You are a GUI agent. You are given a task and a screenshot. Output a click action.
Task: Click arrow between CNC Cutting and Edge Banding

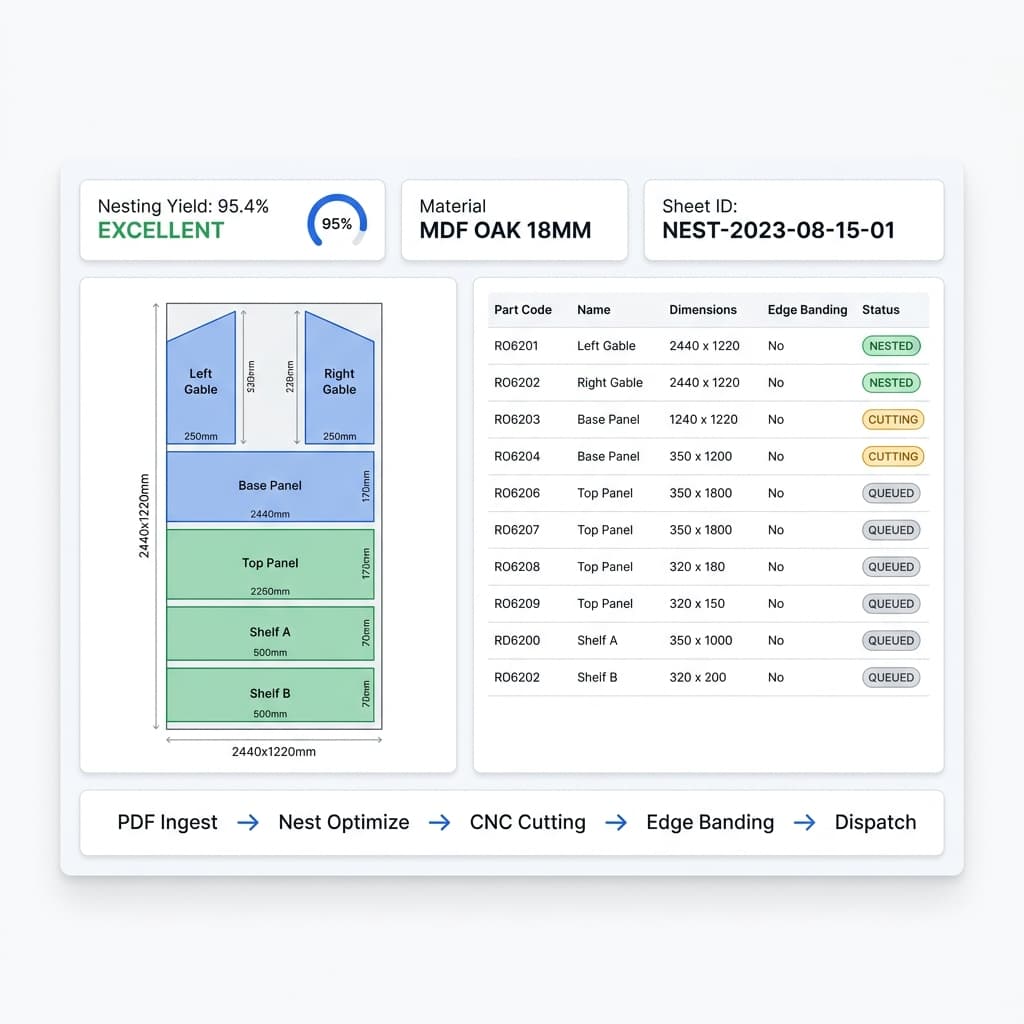pyautogui.click(x=616, y=823)
